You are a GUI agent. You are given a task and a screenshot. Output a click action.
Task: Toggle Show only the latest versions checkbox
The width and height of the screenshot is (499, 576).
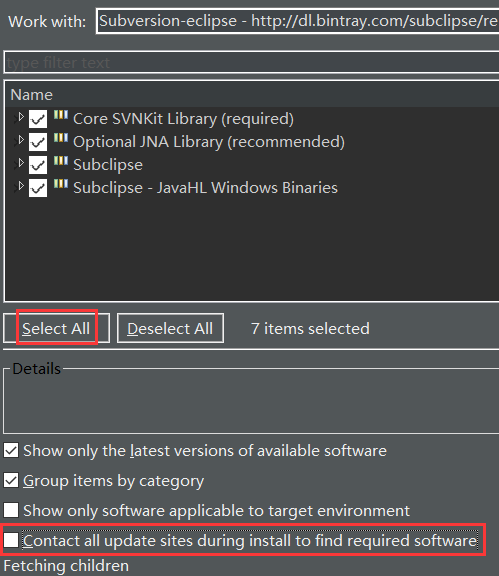[11, 450]
